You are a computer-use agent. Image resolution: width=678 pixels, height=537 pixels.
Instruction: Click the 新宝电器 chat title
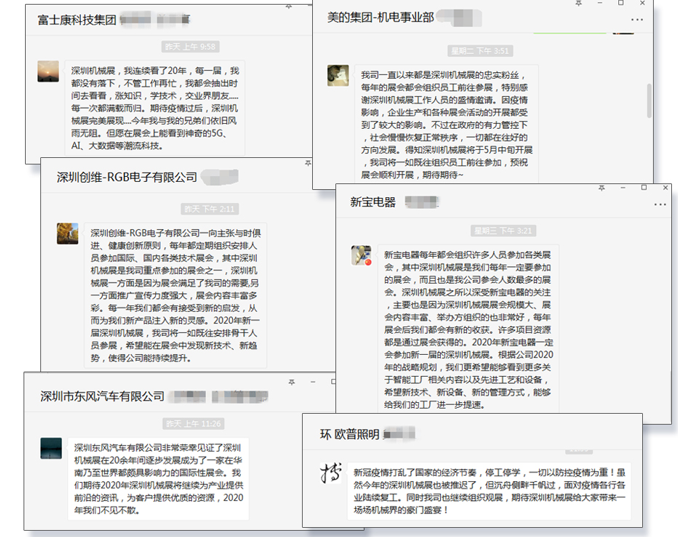click(373, 202)
